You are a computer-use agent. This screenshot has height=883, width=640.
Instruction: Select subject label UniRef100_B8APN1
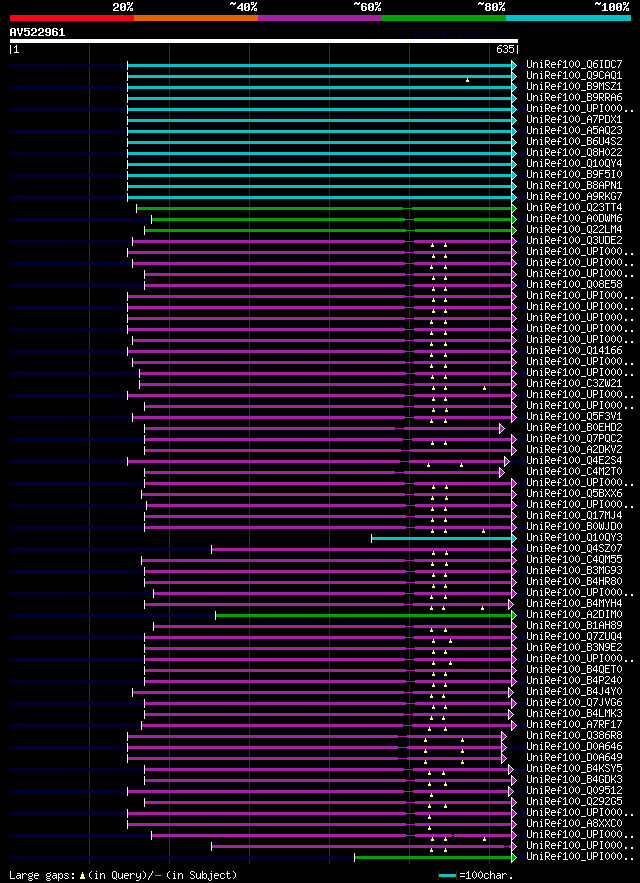coord(574,186)
